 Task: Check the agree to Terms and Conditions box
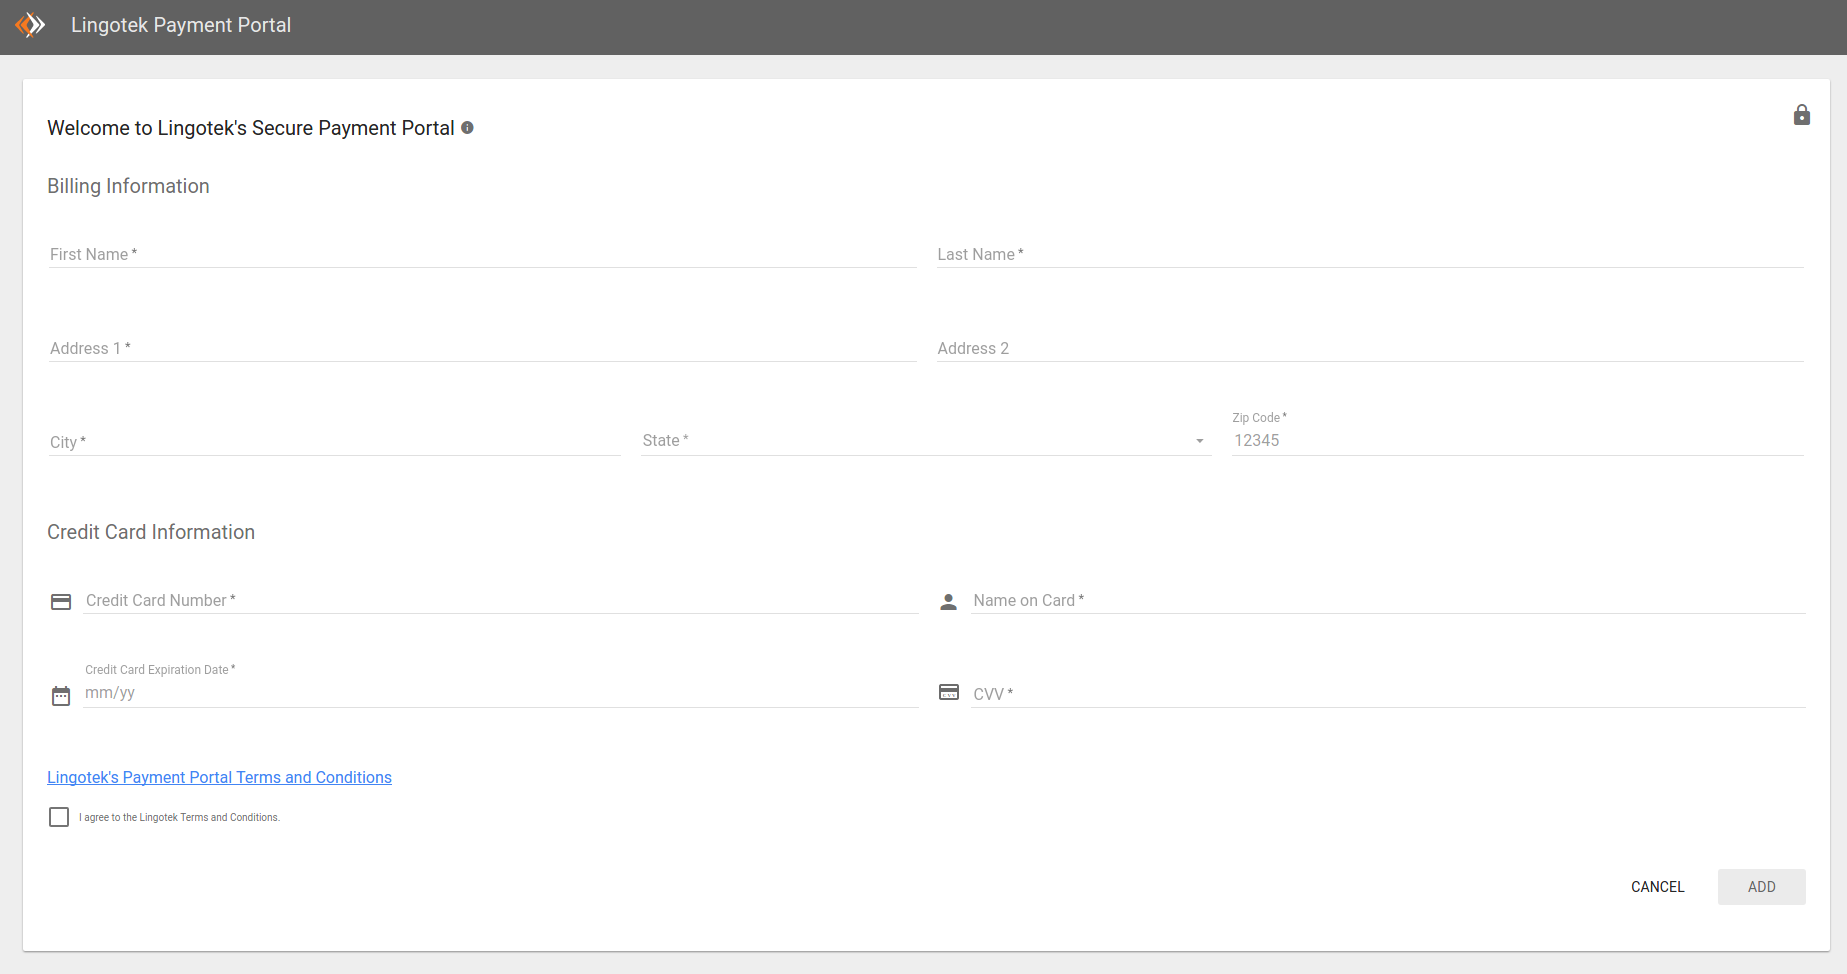(59, 817)
